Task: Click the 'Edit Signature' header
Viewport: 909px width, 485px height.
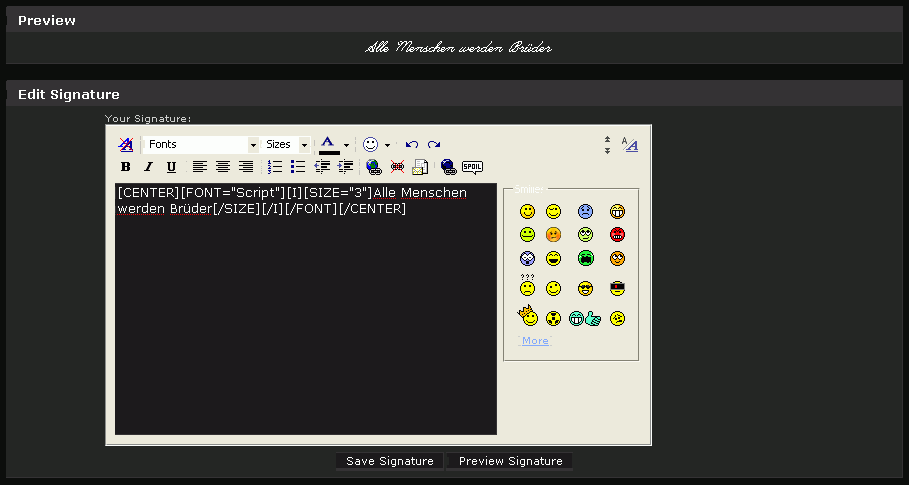Action: coord(68,94)
